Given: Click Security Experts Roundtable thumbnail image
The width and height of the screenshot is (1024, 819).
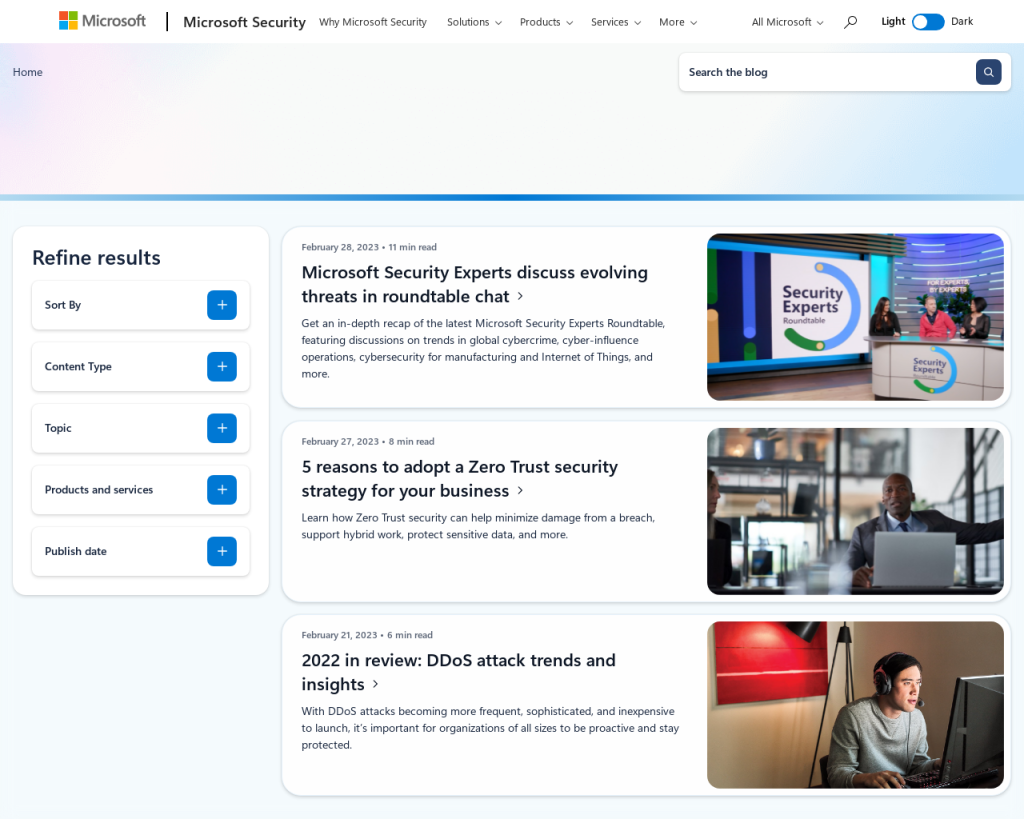Looking at the screenshot, I should pos(855,317).
